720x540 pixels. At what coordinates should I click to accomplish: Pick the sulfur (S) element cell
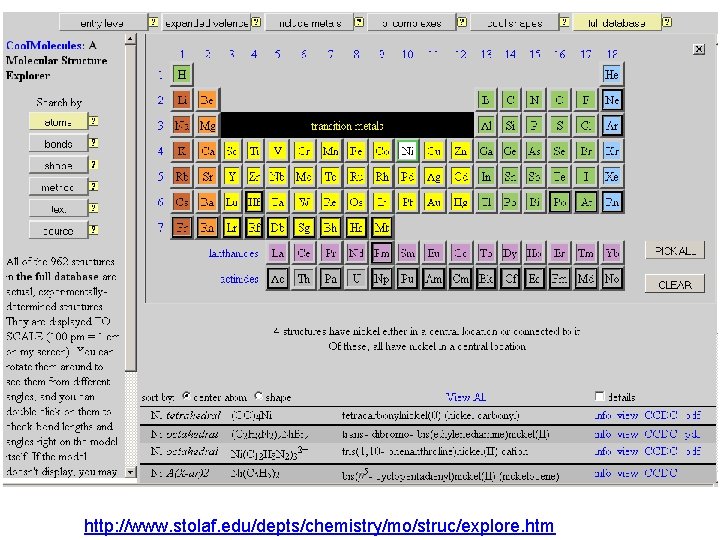559,125
